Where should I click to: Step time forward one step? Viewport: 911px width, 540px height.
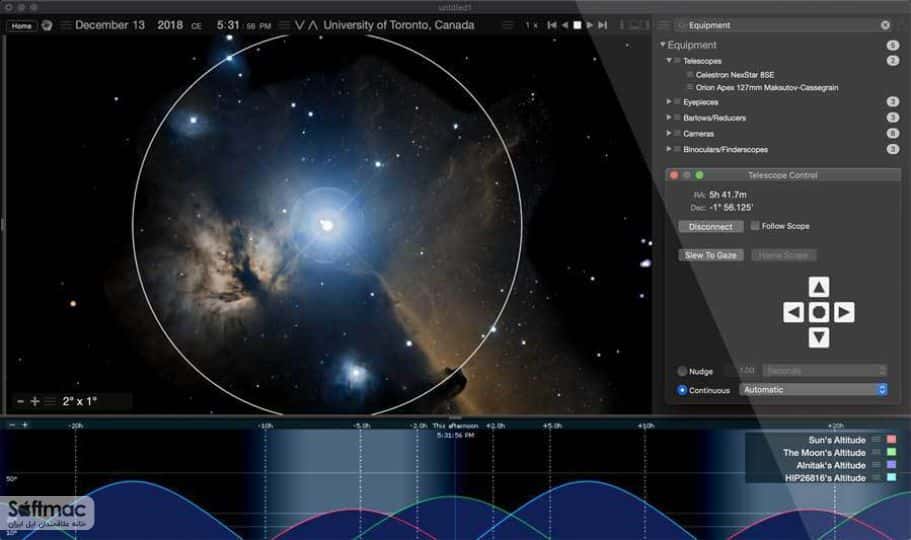602,25
